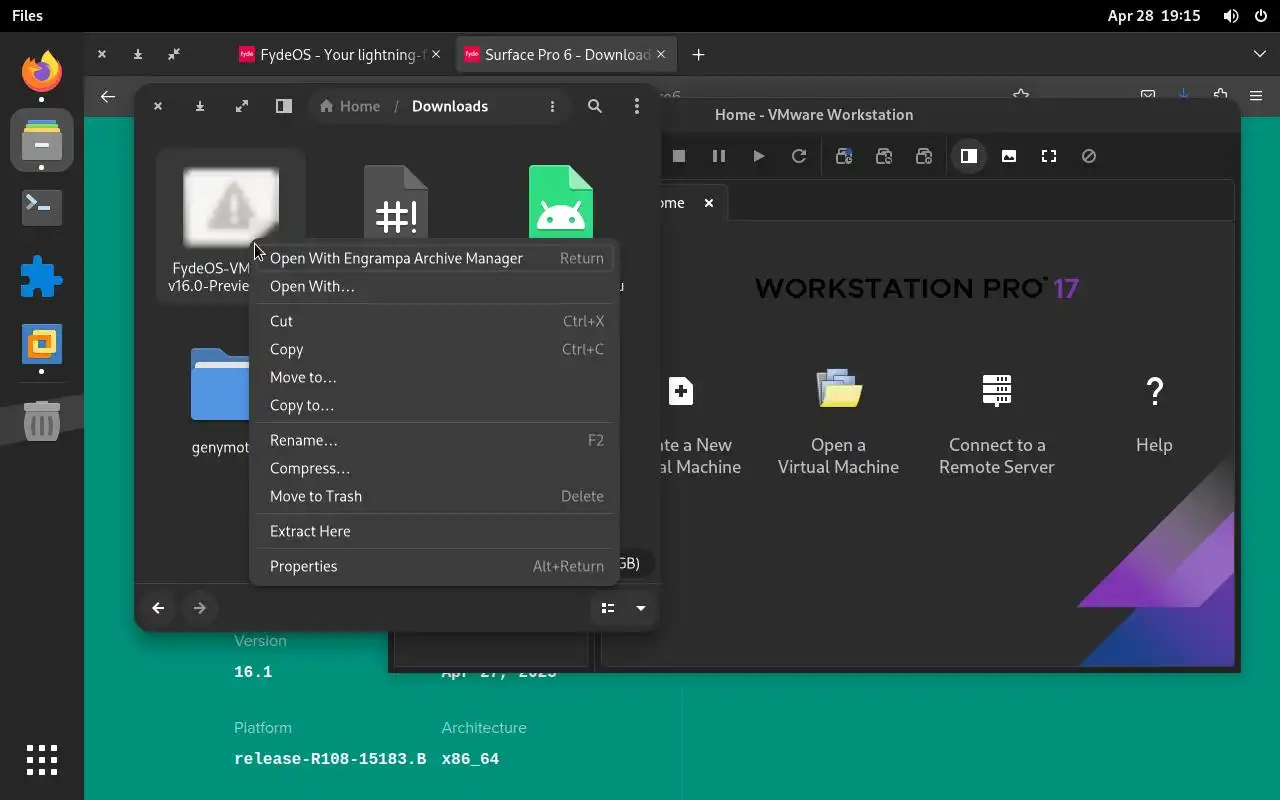
Task: Select the green Android APK file
Action: pyautogui.click(x=561, y=203)
